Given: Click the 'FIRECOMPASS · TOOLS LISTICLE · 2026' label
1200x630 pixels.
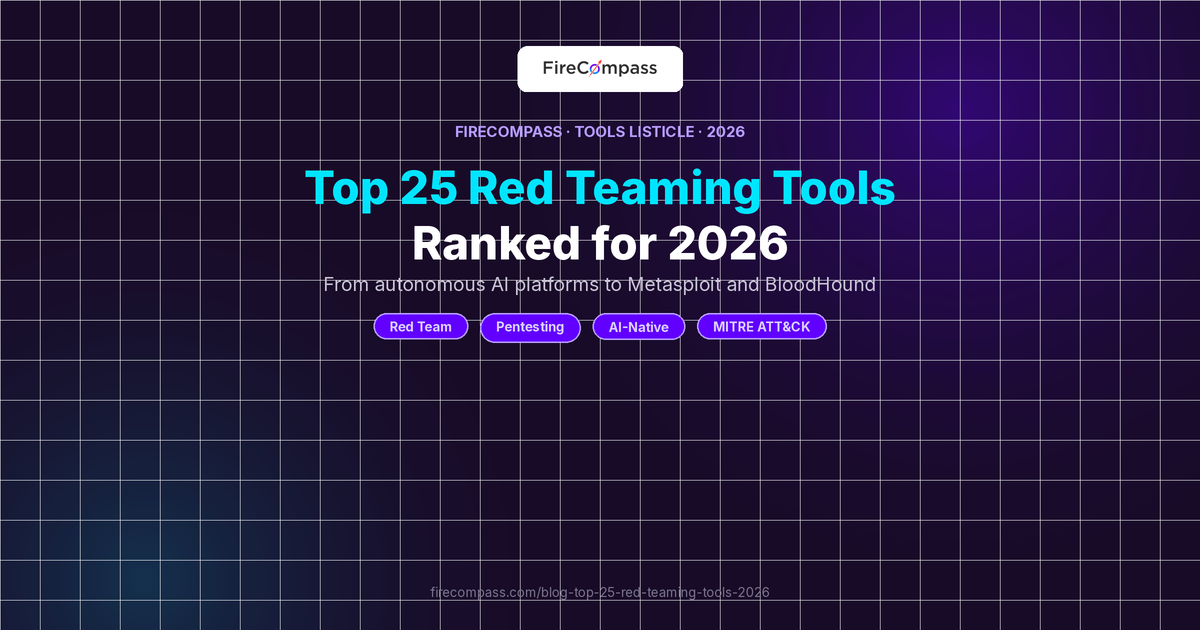Looking at the screenshot, I should 600,131.
